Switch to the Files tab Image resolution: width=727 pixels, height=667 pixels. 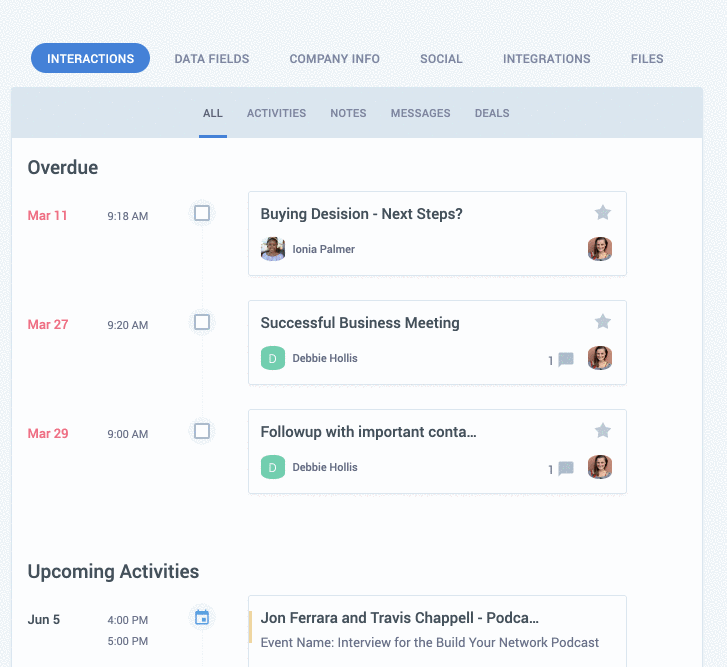(647, 59)
